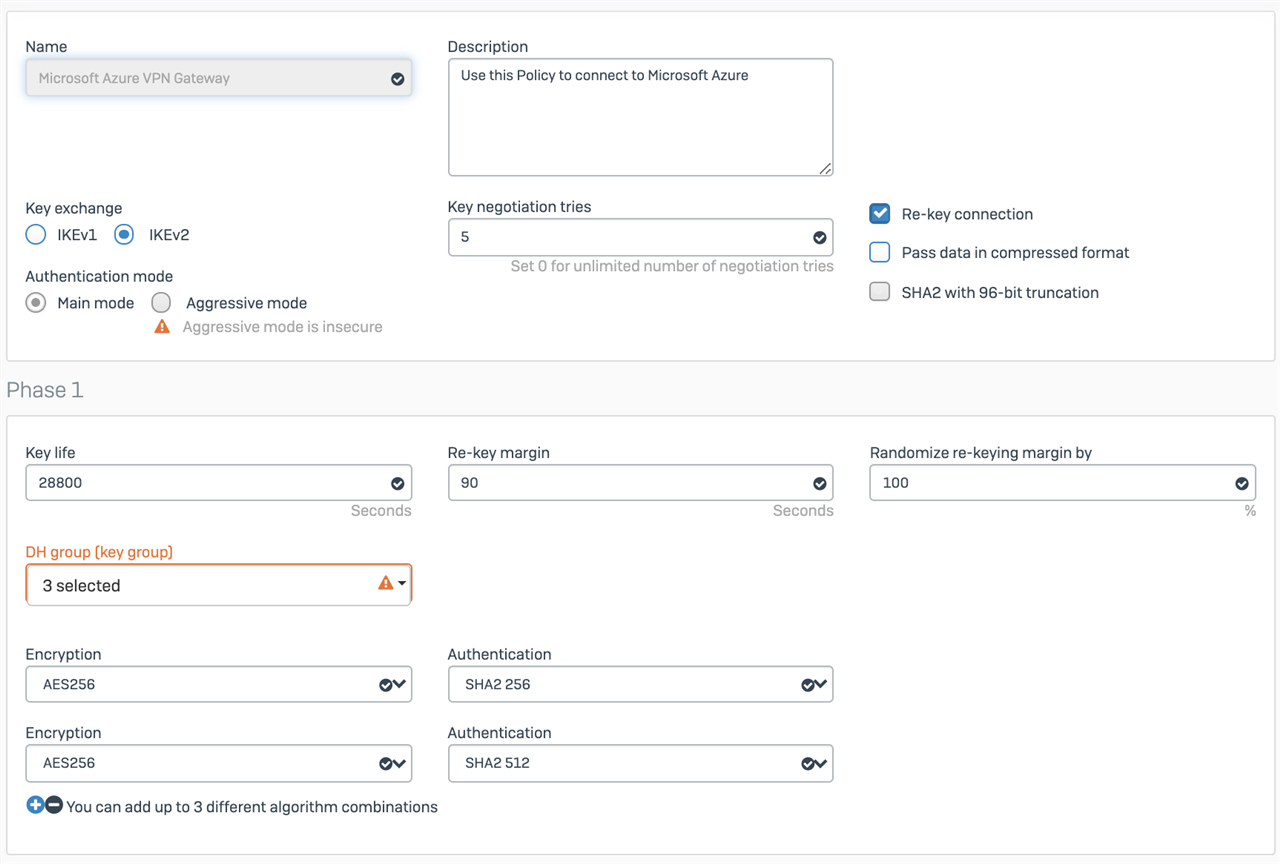Select IKEv2 key exchange
This screenshot has height=864, width=1280.
[x=124, y=235]
